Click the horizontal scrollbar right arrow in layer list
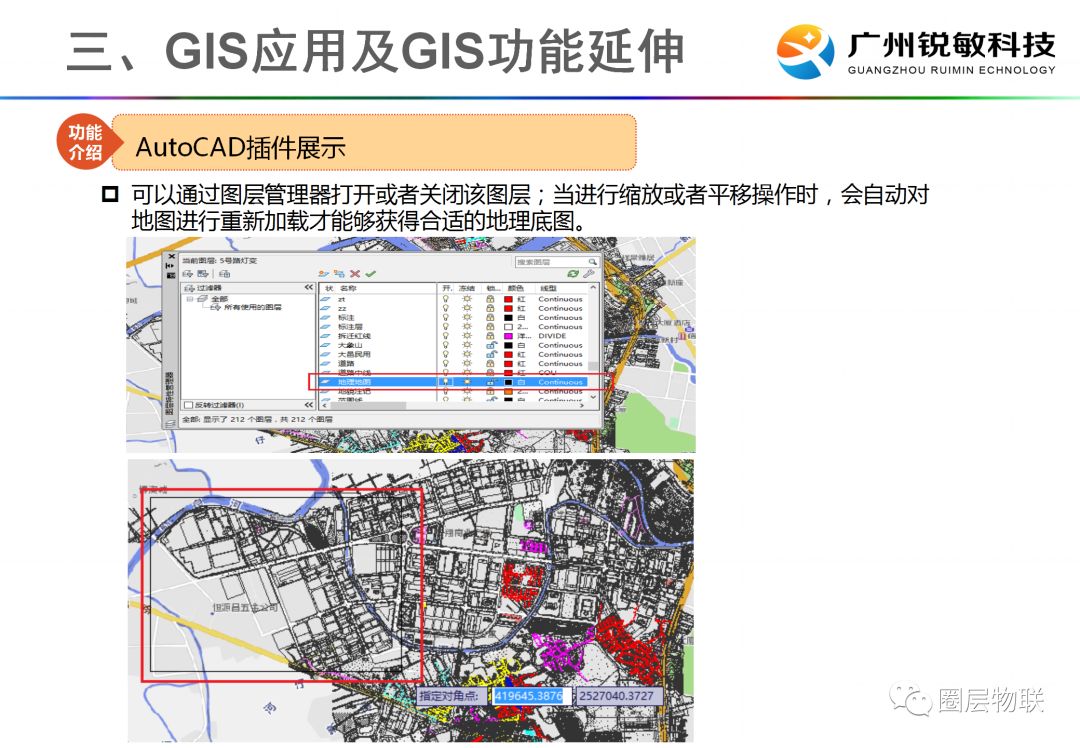This screenshot has height=748, width=1080. click(x=583, y=406)
